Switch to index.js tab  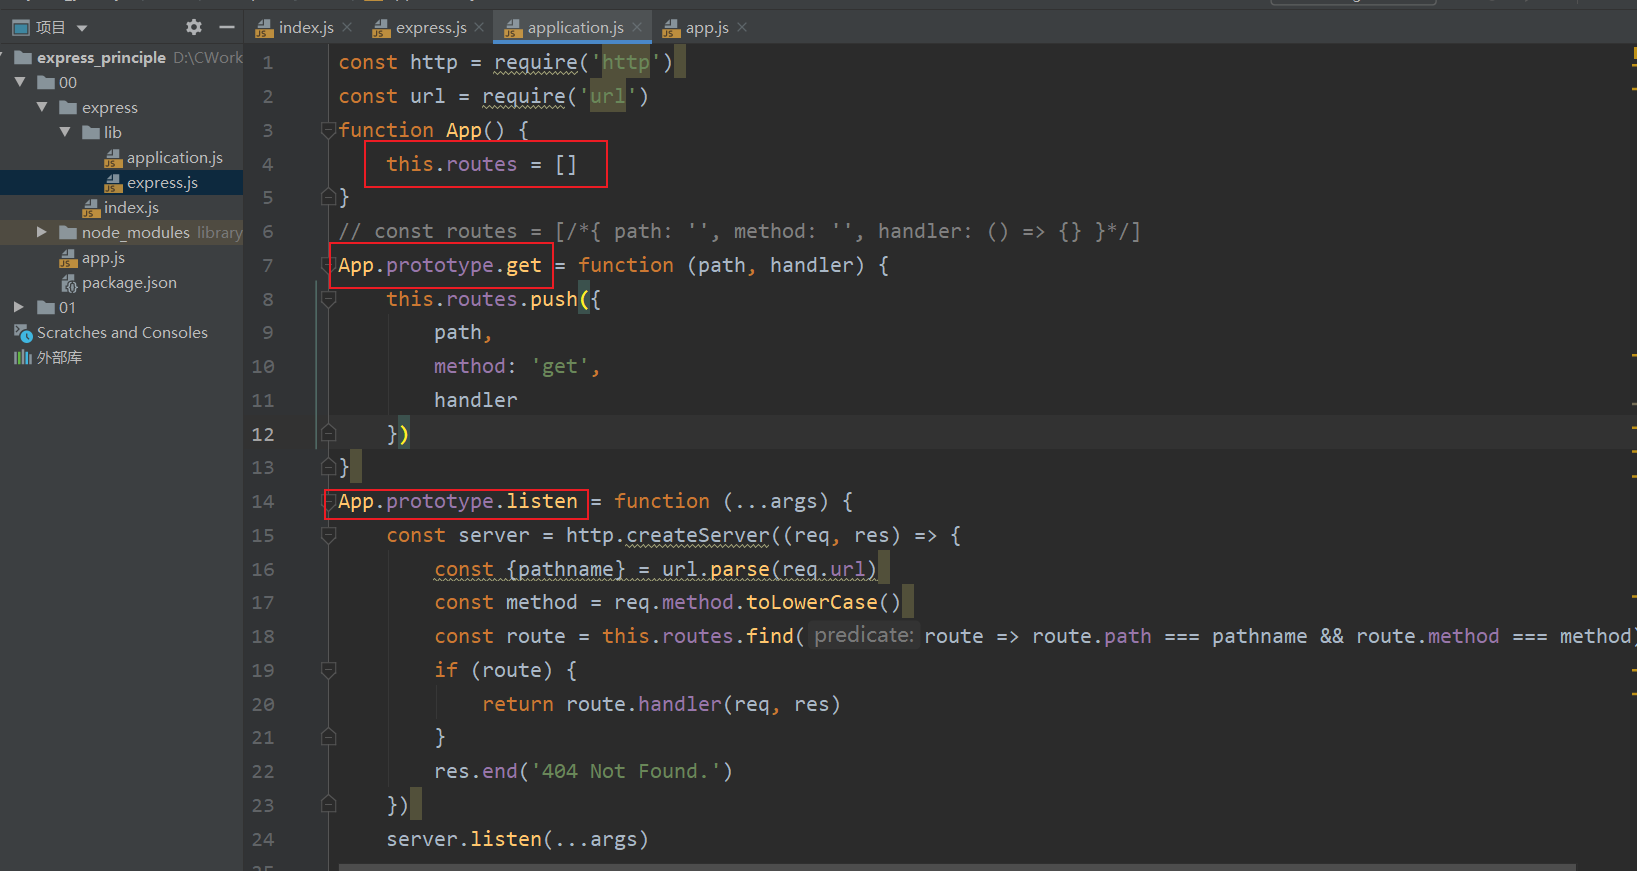pyautogui.click(x=306, y=28)
